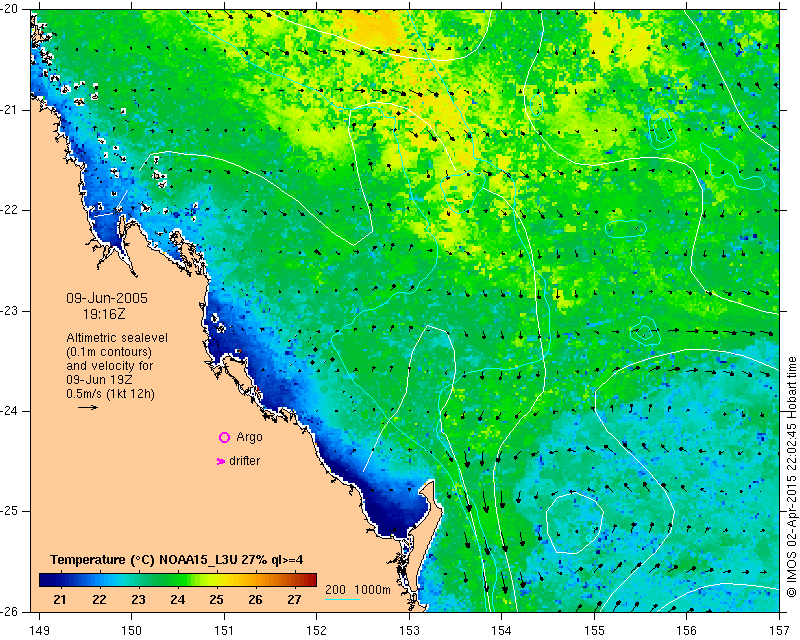800x640 pixels.
Task: Click the longitude label 156
Action: click(x=687, y=631)
